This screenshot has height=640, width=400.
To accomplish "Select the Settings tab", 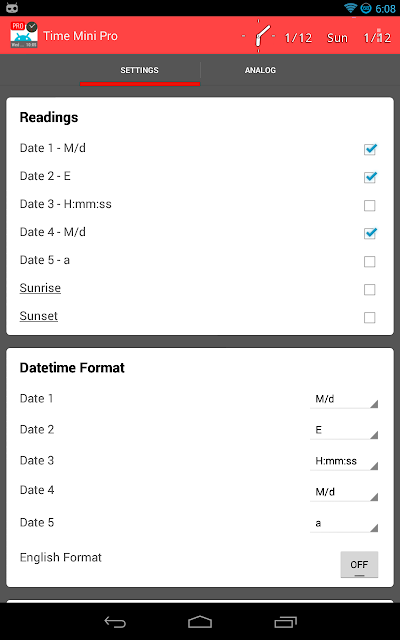I will coord(140,70).
